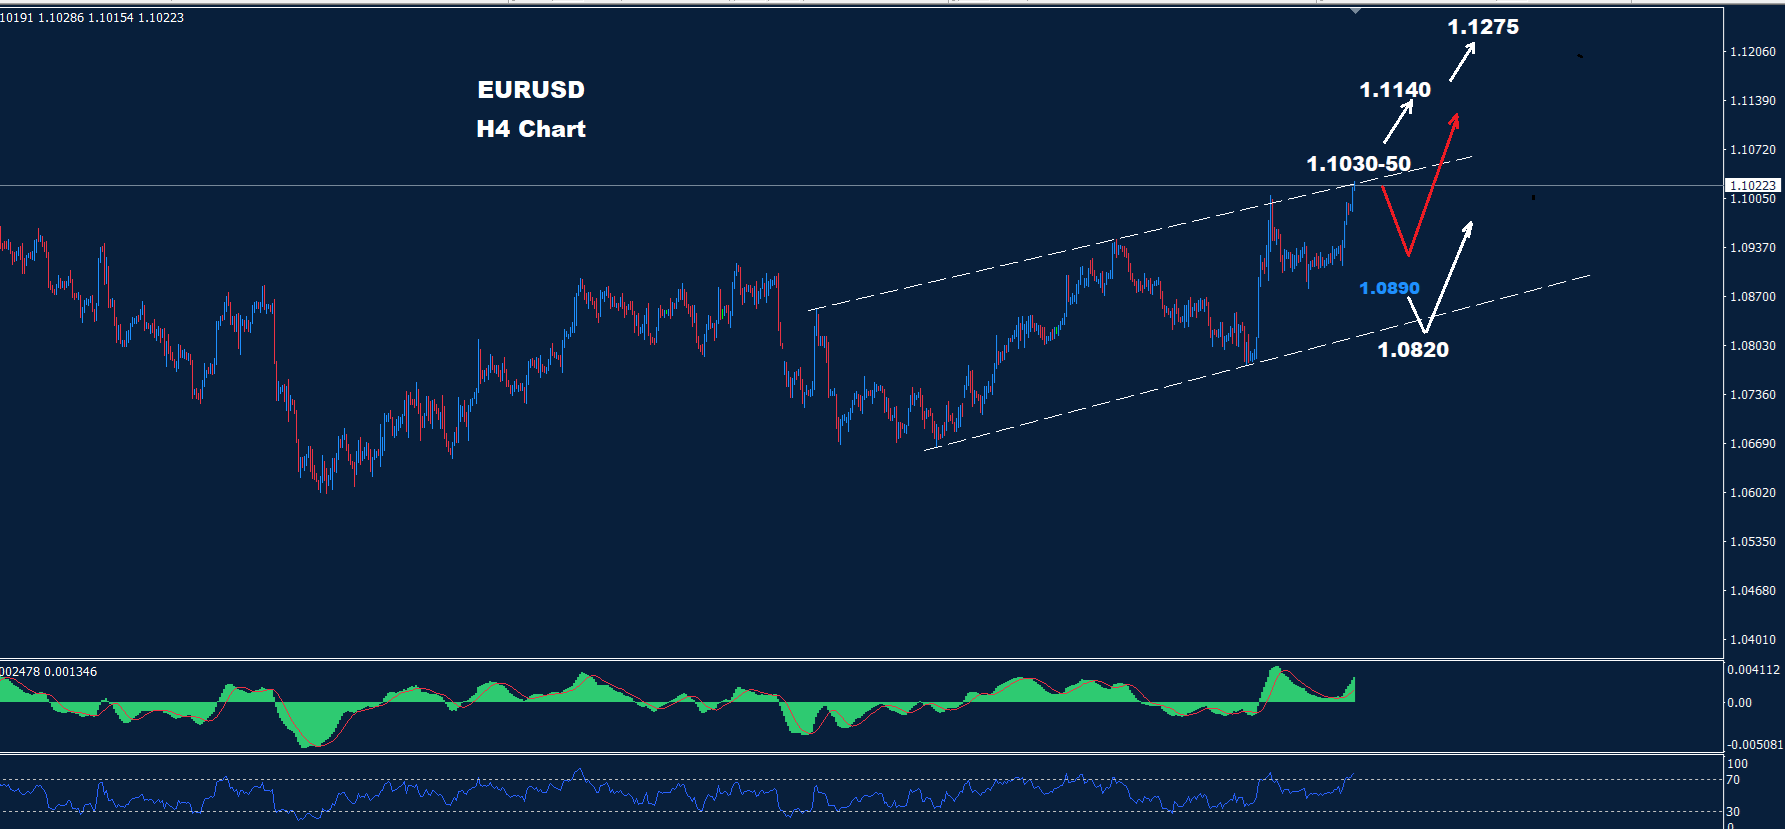Click the 1.12060 price axis label
This screenshot has width=1785, height=829.
pyautogui.click(x=1753, y=52)
